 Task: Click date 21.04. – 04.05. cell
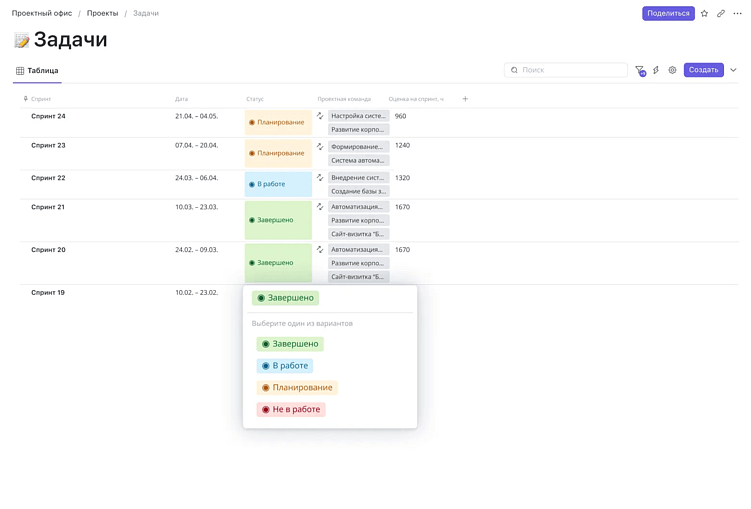tap(196, 116)
